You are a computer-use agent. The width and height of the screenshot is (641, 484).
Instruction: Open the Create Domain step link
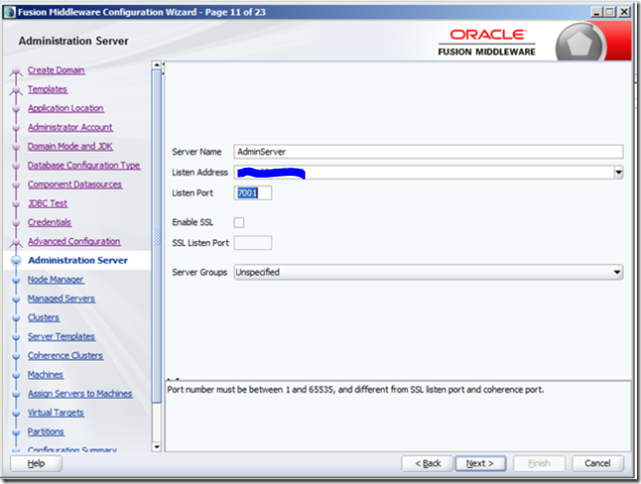pyautogui.click(x=56, y=70)
